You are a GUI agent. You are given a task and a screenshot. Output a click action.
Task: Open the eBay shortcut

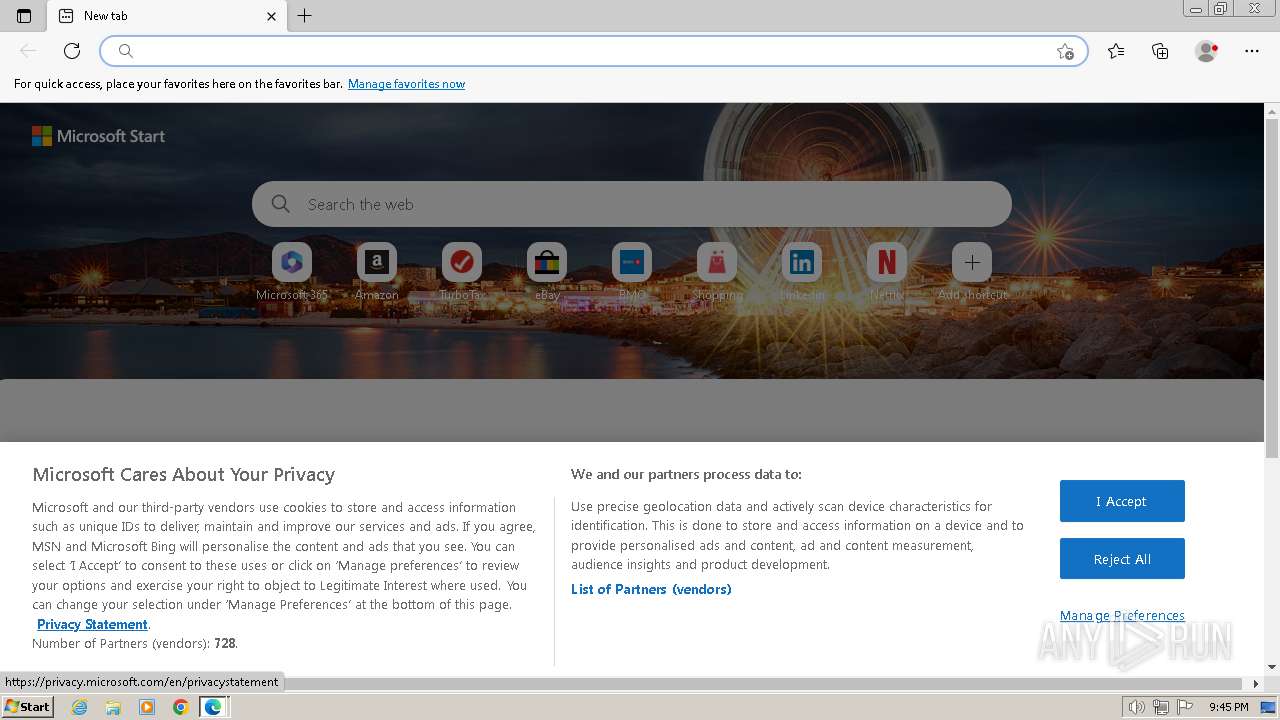pos(547,272)
